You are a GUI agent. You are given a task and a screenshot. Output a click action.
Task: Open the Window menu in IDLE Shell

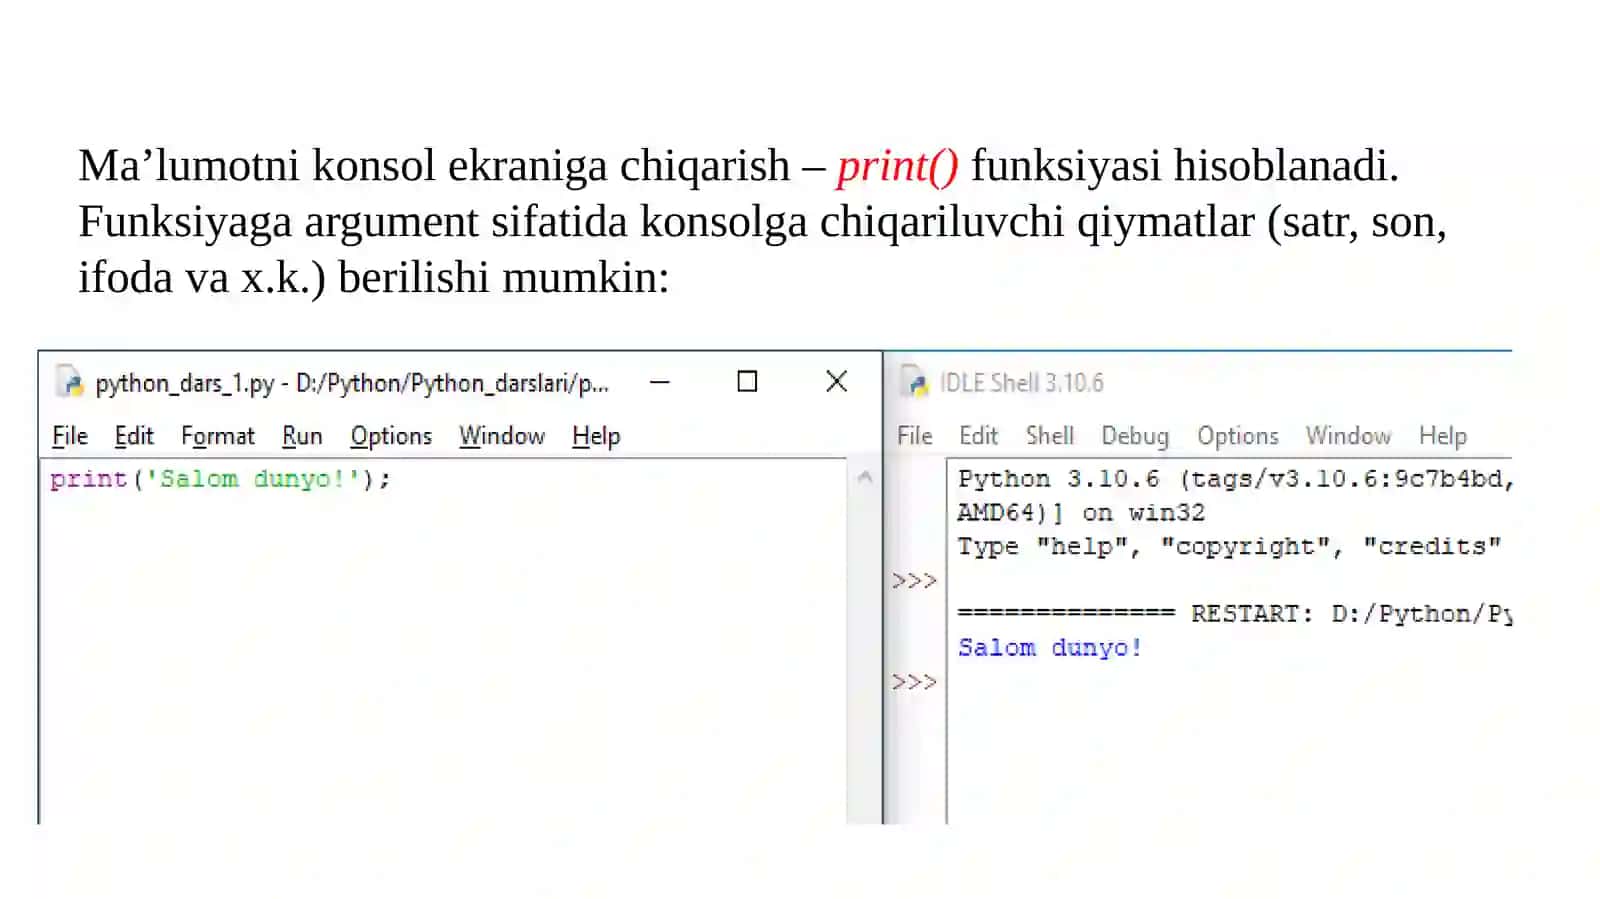[1348, 436]
